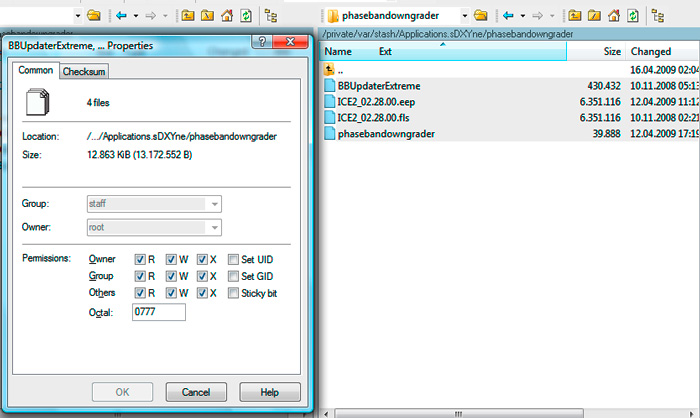Go forward in left panel toolbar
The height and width of the screenshot is (418, 700).
(150, 16)
